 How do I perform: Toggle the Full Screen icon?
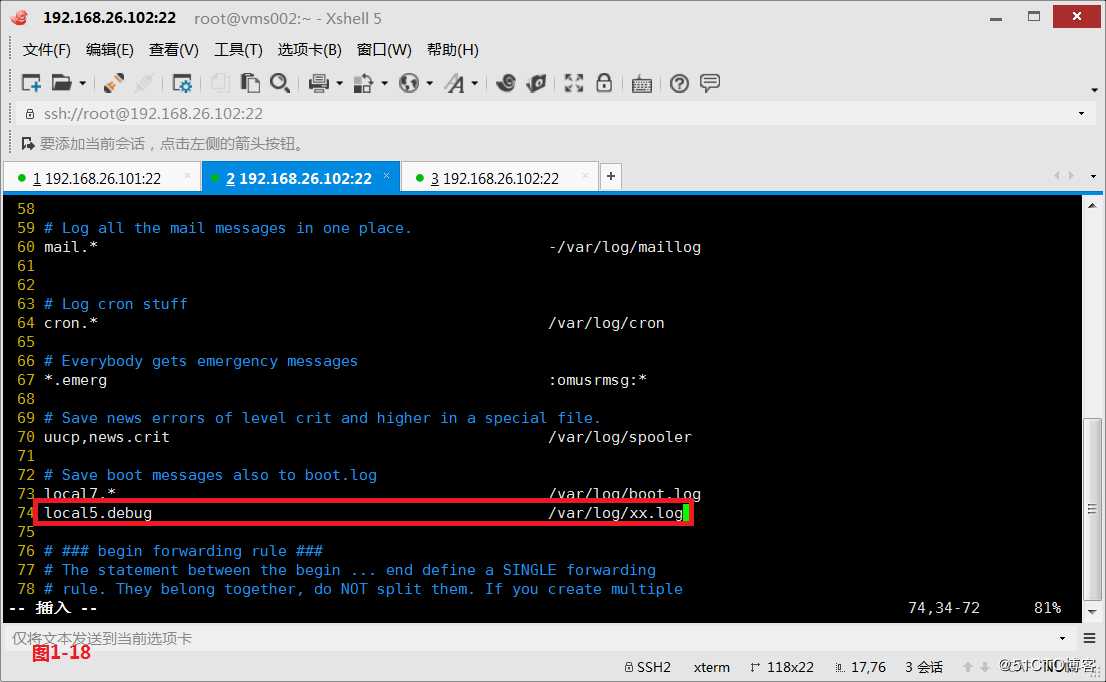click(573, 83)
